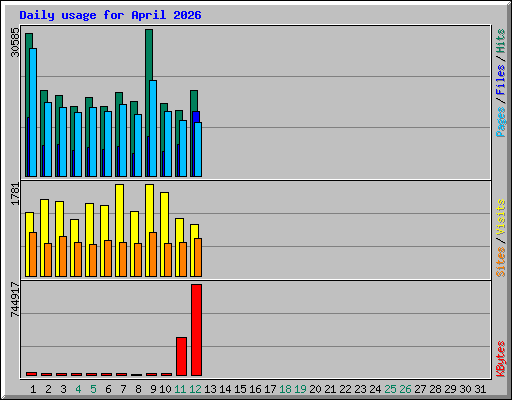Click the yellow 'Visits' legend label

tap(500, 217)
